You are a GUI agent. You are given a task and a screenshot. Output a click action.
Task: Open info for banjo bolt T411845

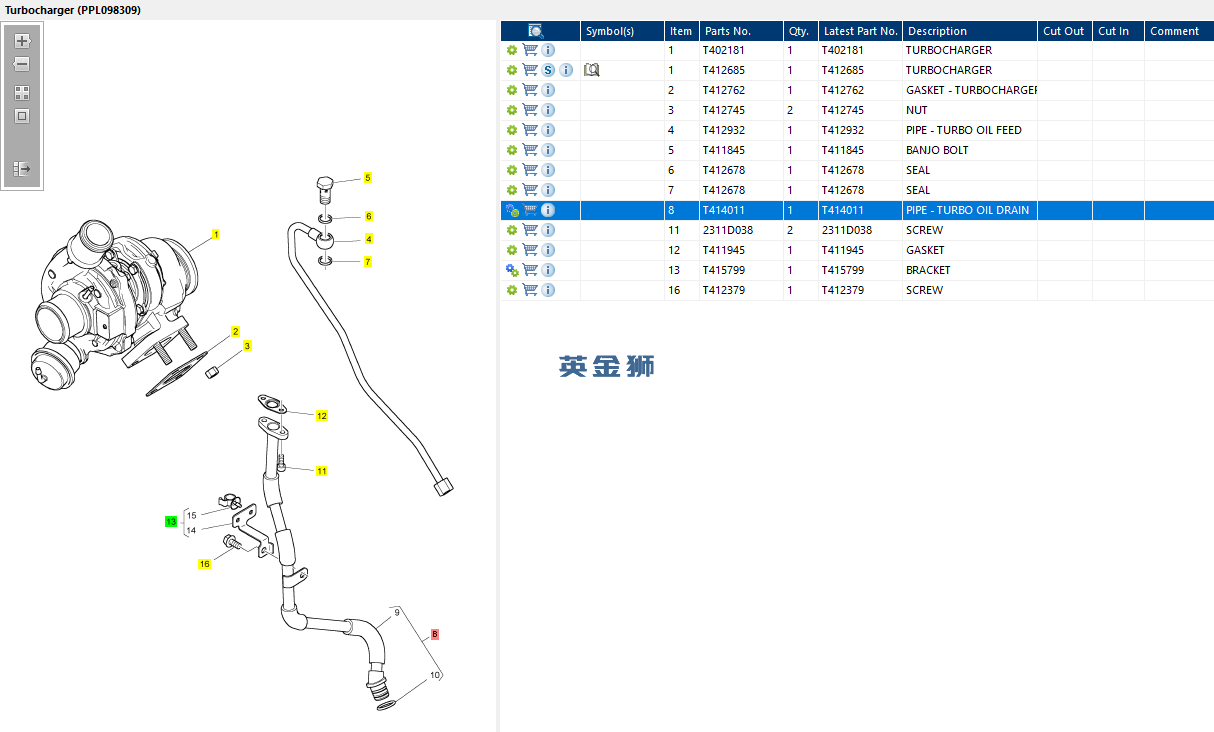click(548, 150)
